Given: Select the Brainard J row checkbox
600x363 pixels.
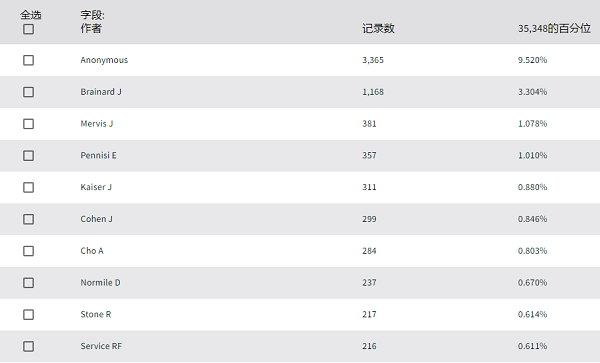Looking at the screenshot, I should [x=28, y=92].
